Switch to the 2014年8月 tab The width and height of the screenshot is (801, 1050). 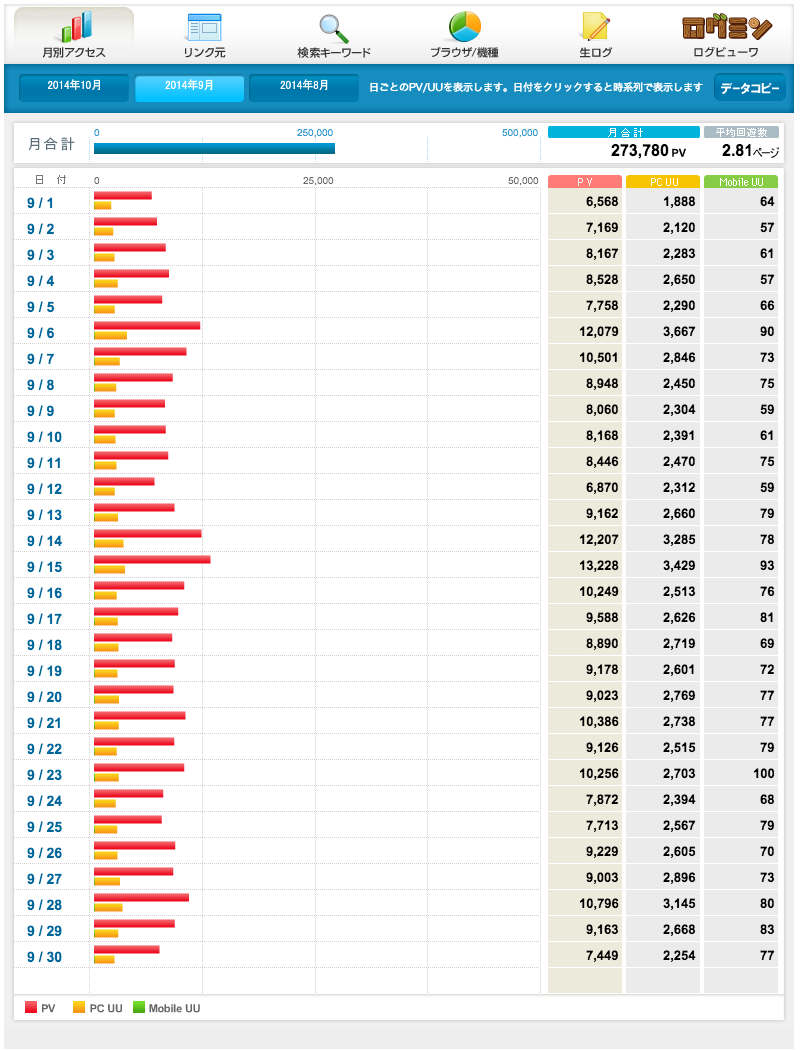(x=304, y=87)
